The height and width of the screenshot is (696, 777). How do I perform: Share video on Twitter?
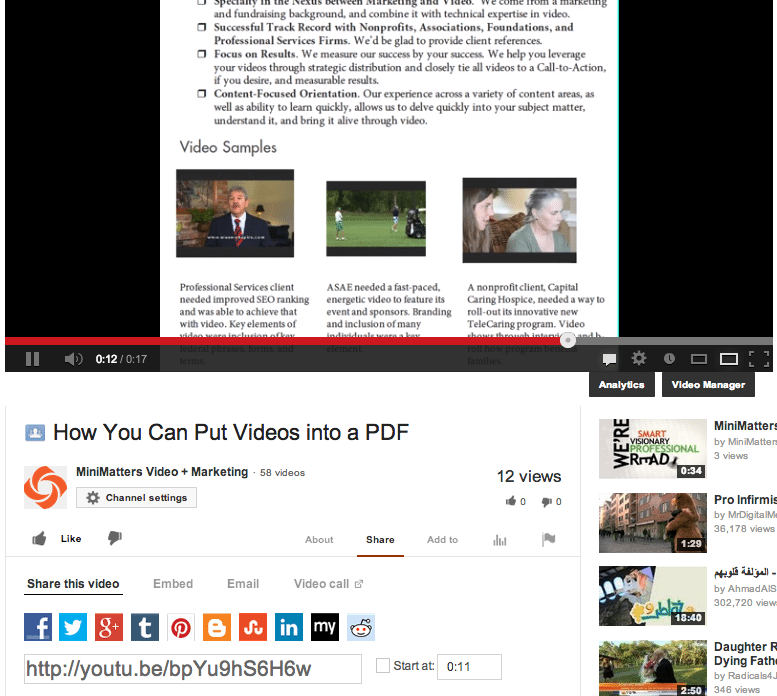click(73, 627)
